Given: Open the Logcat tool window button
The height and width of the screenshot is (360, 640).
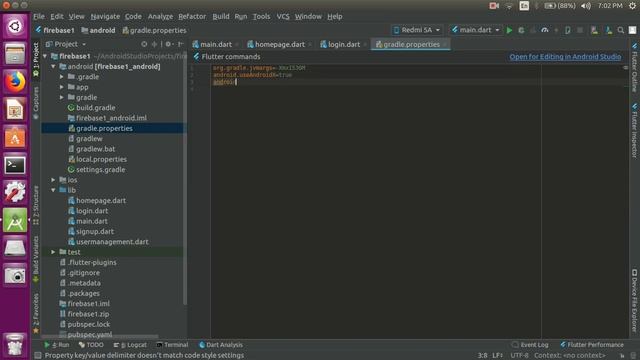Looking at the screenshot, I should click(130, 345).
